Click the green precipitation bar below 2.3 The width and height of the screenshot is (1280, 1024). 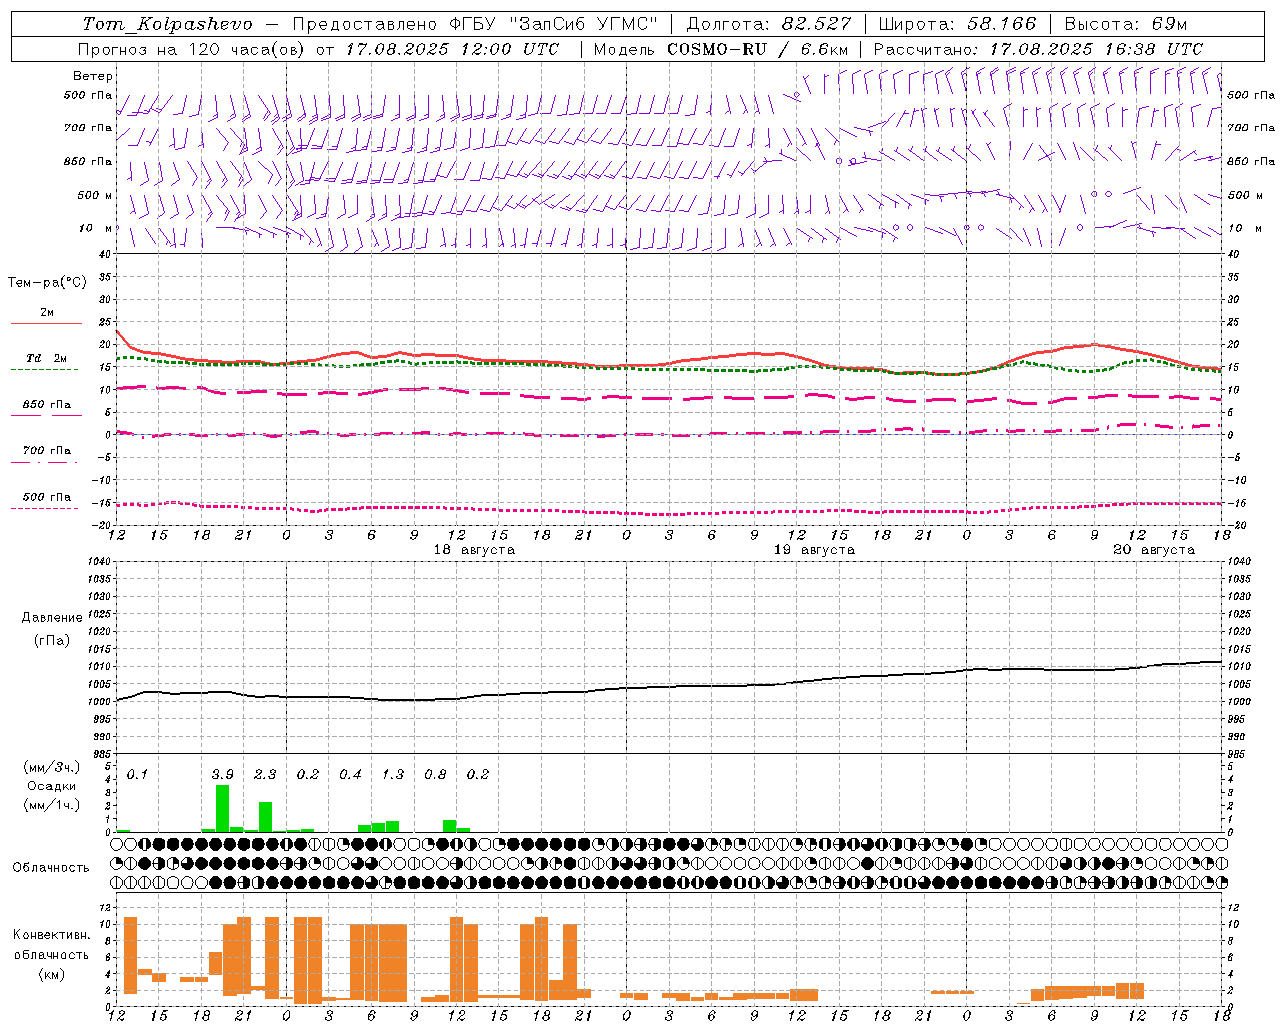coord(265,817)
